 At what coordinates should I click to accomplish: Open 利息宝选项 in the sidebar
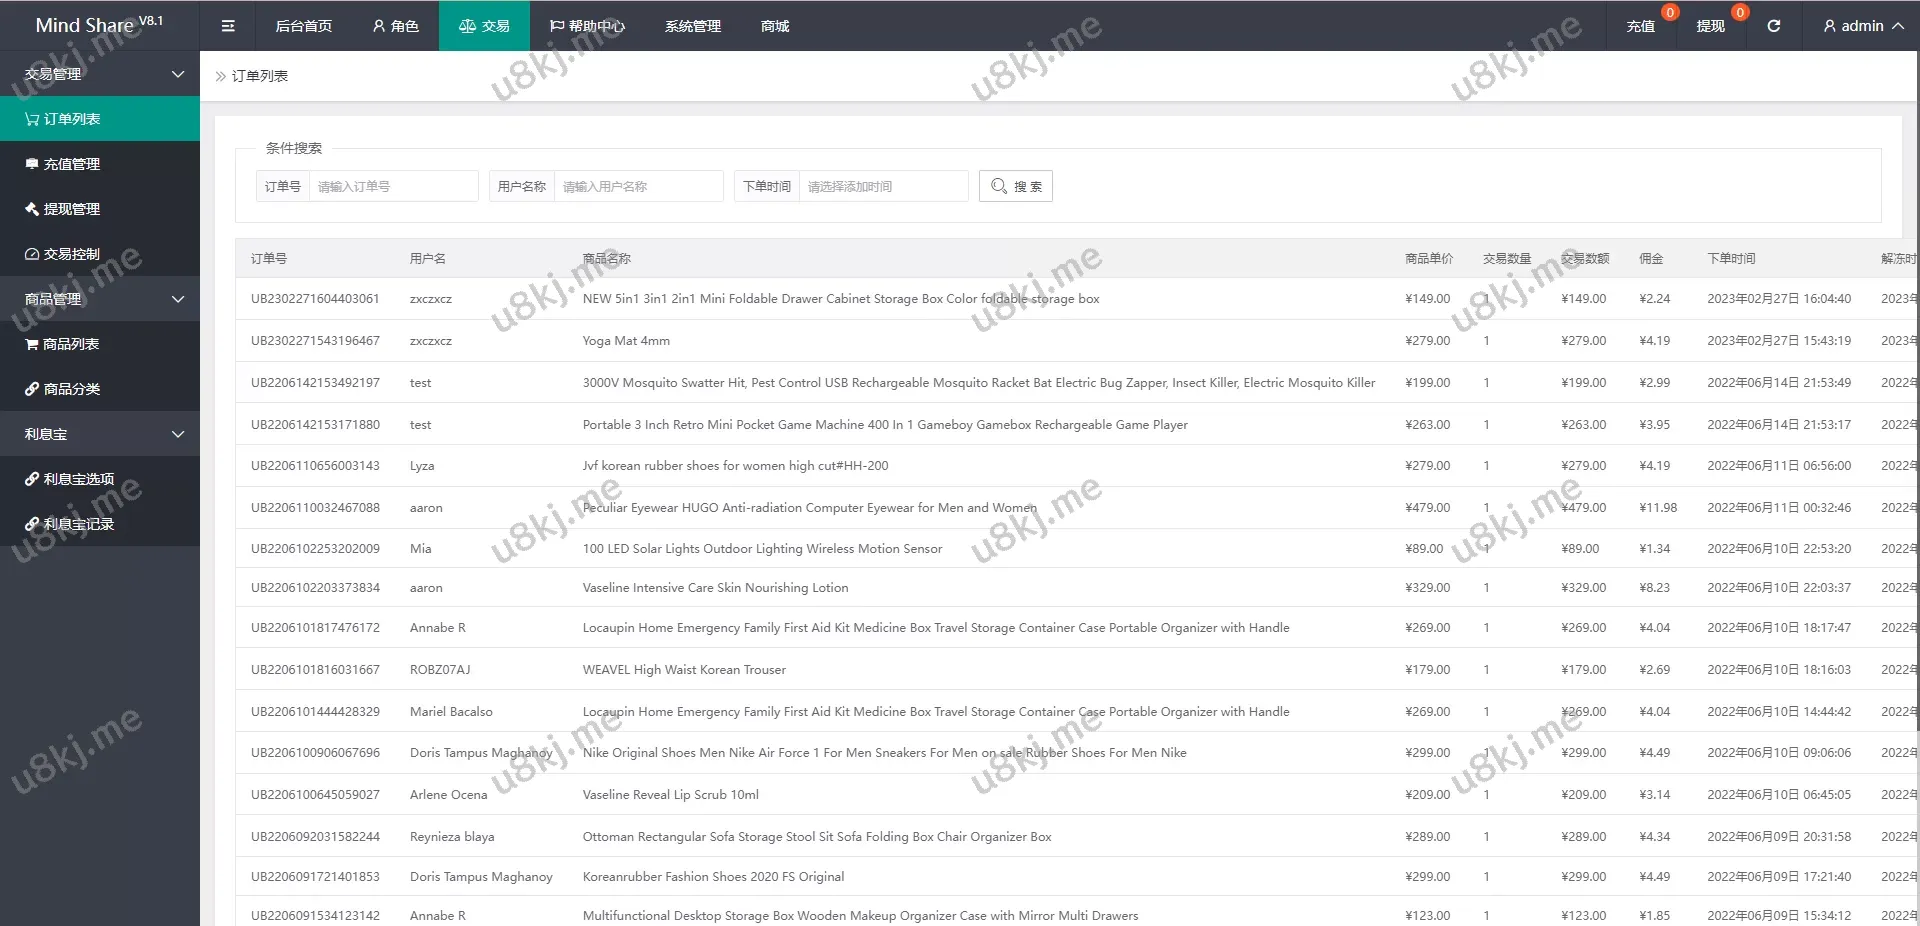pos(78,479)
